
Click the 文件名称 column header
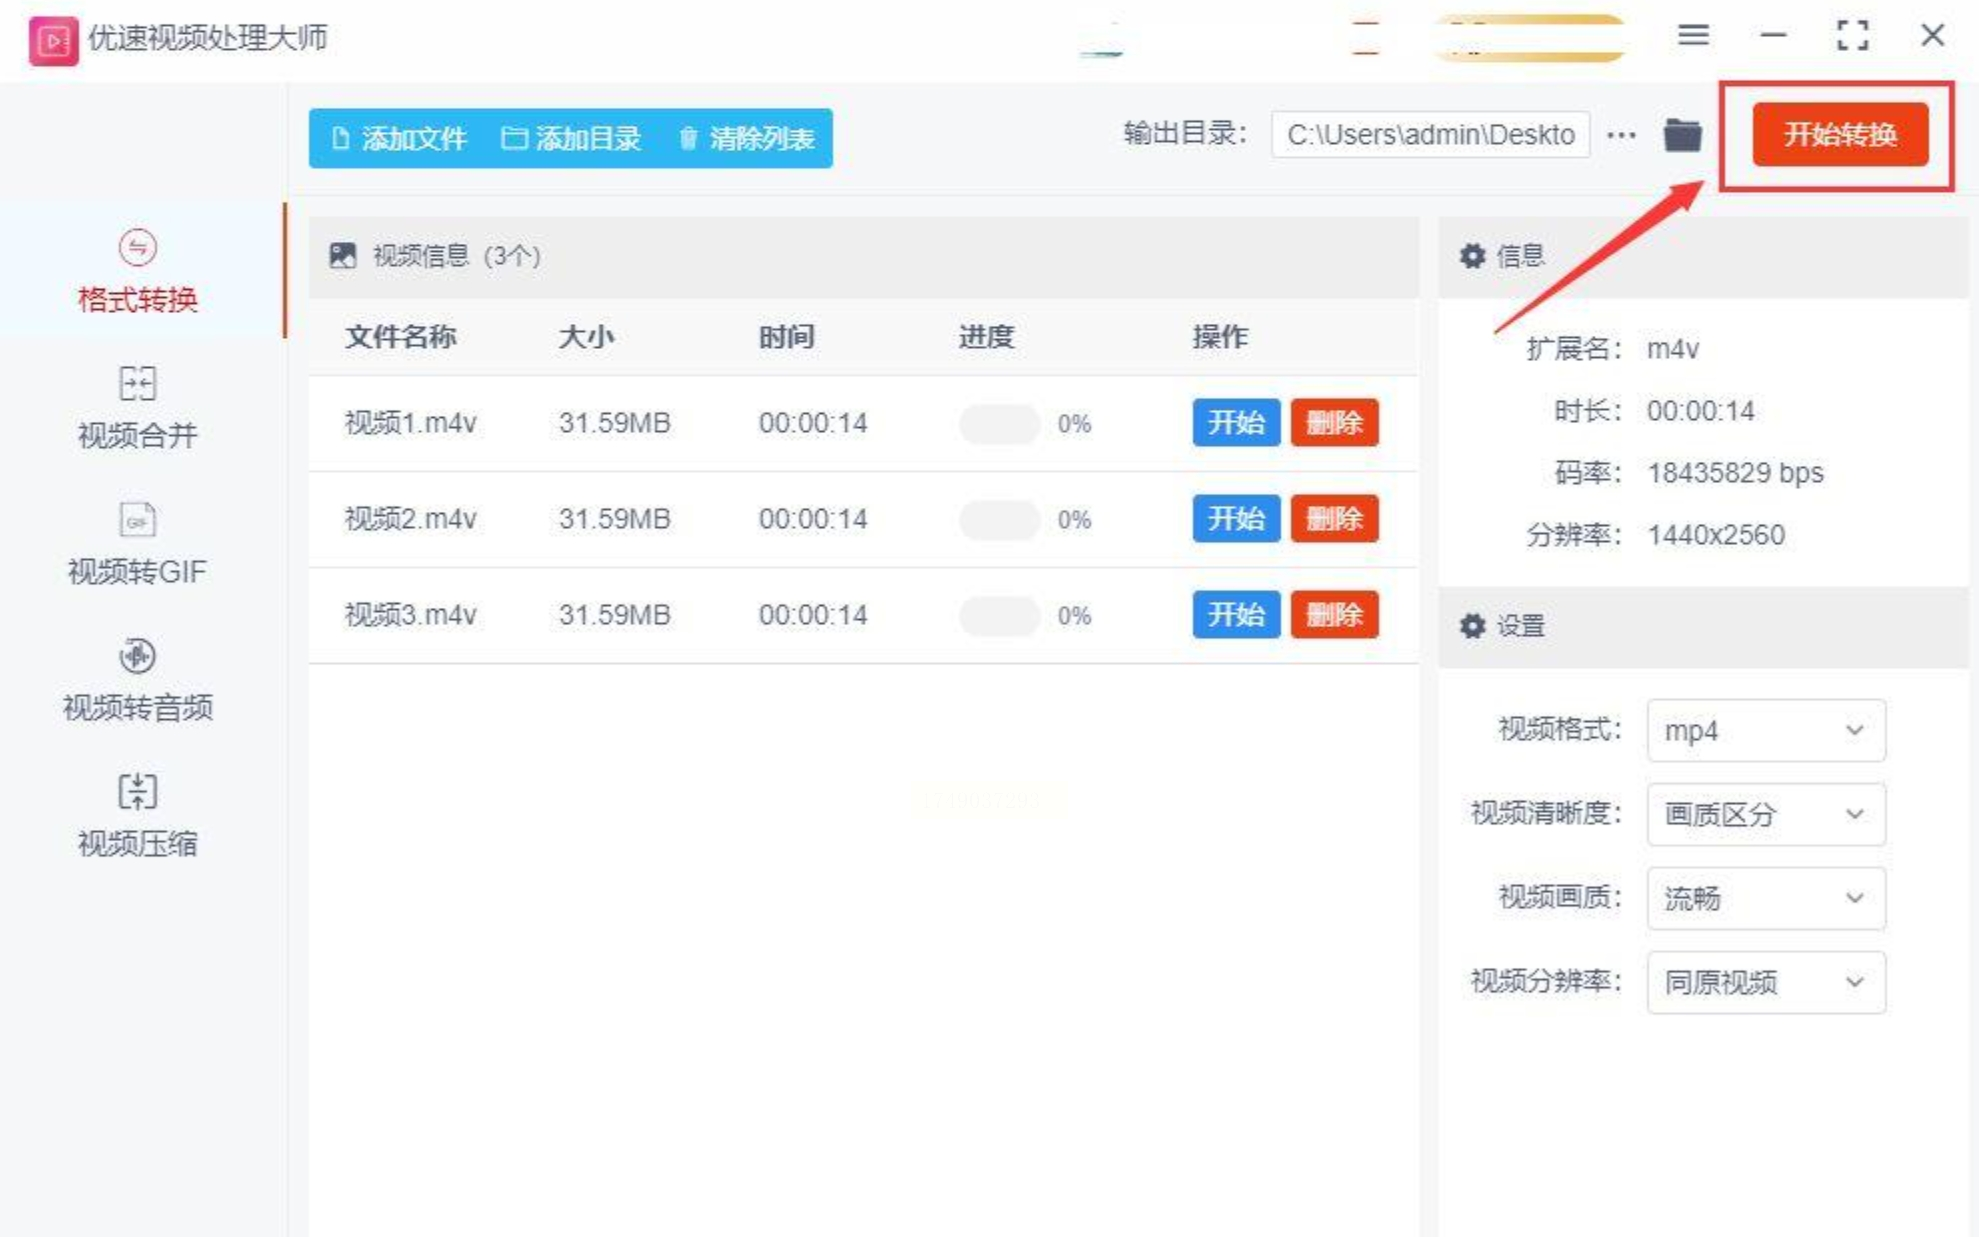[x=400, y=337]
